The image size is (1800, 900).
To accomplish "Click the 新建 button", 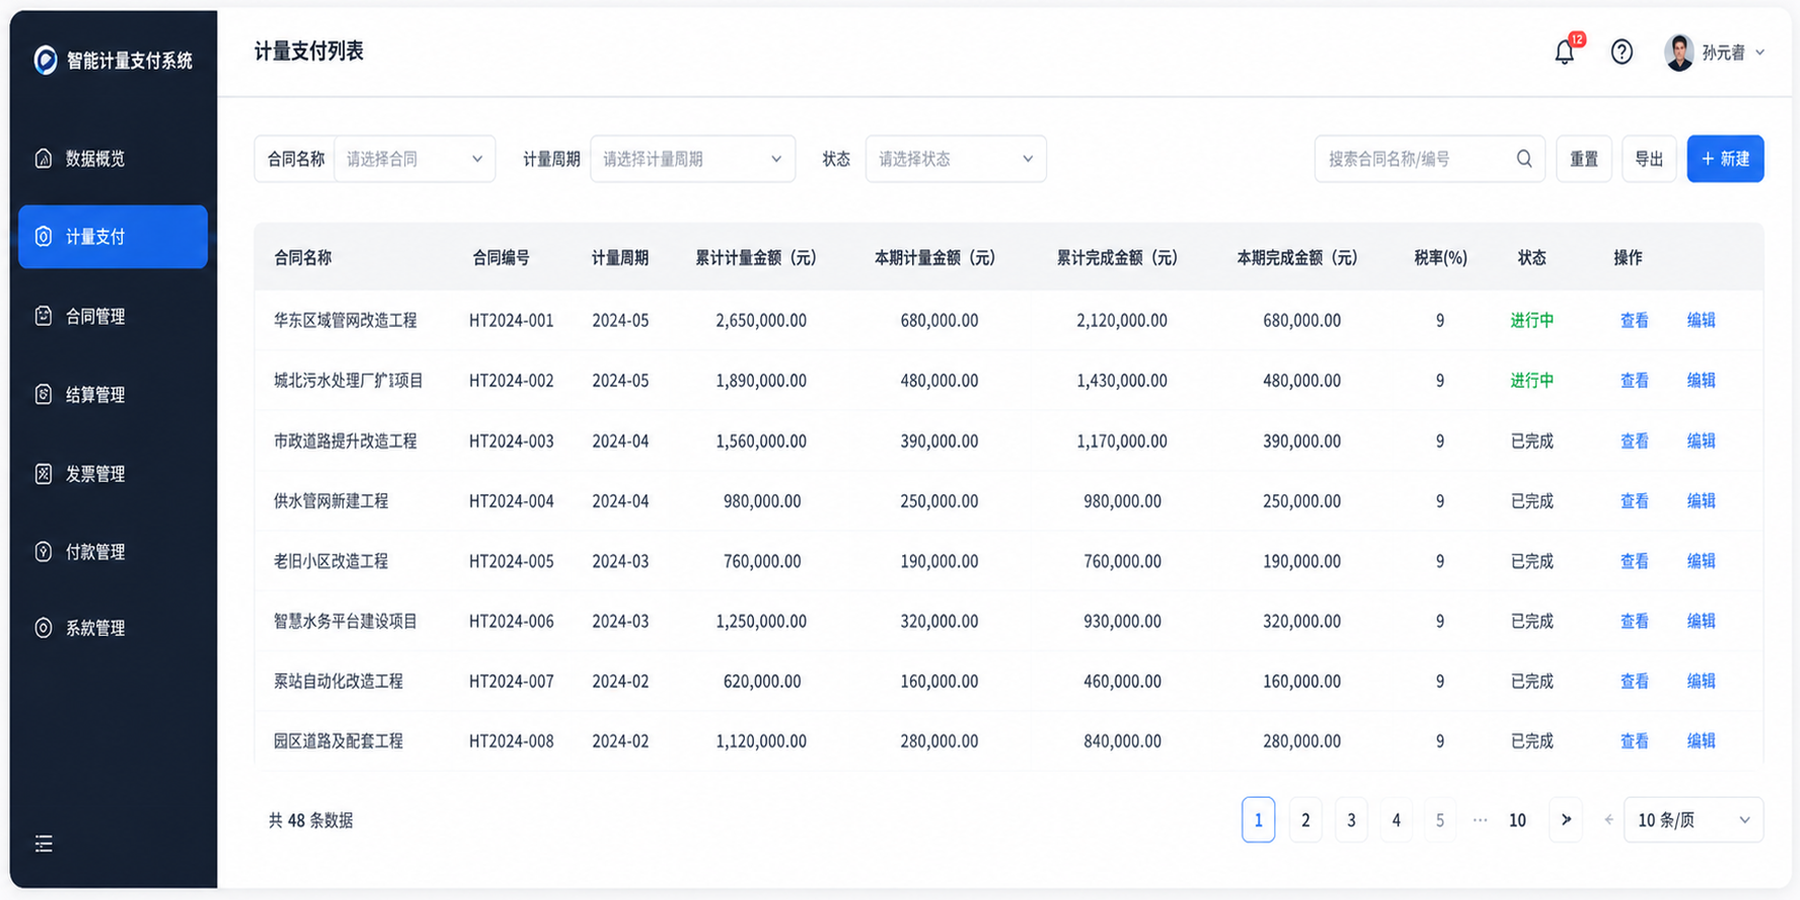I will 1726,159.
